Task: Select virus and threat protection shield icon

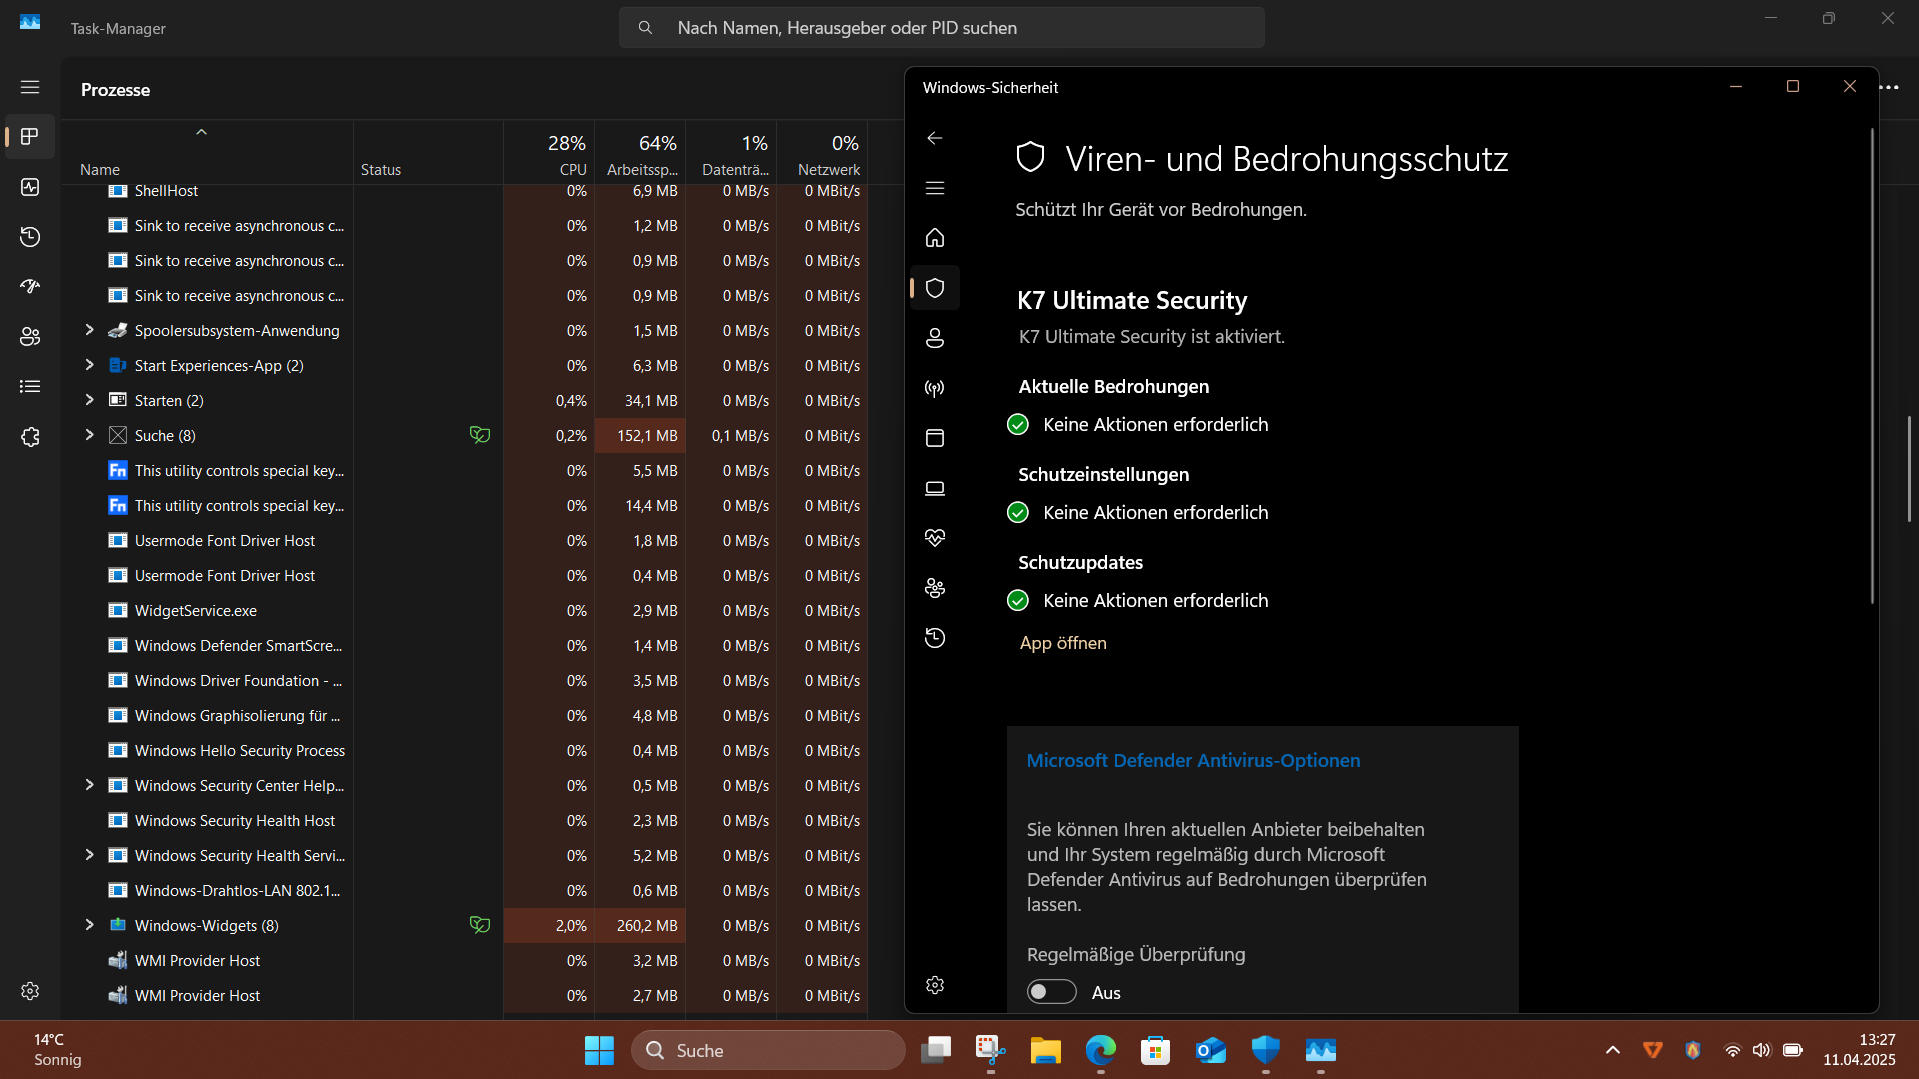Action: click(935, 288)
